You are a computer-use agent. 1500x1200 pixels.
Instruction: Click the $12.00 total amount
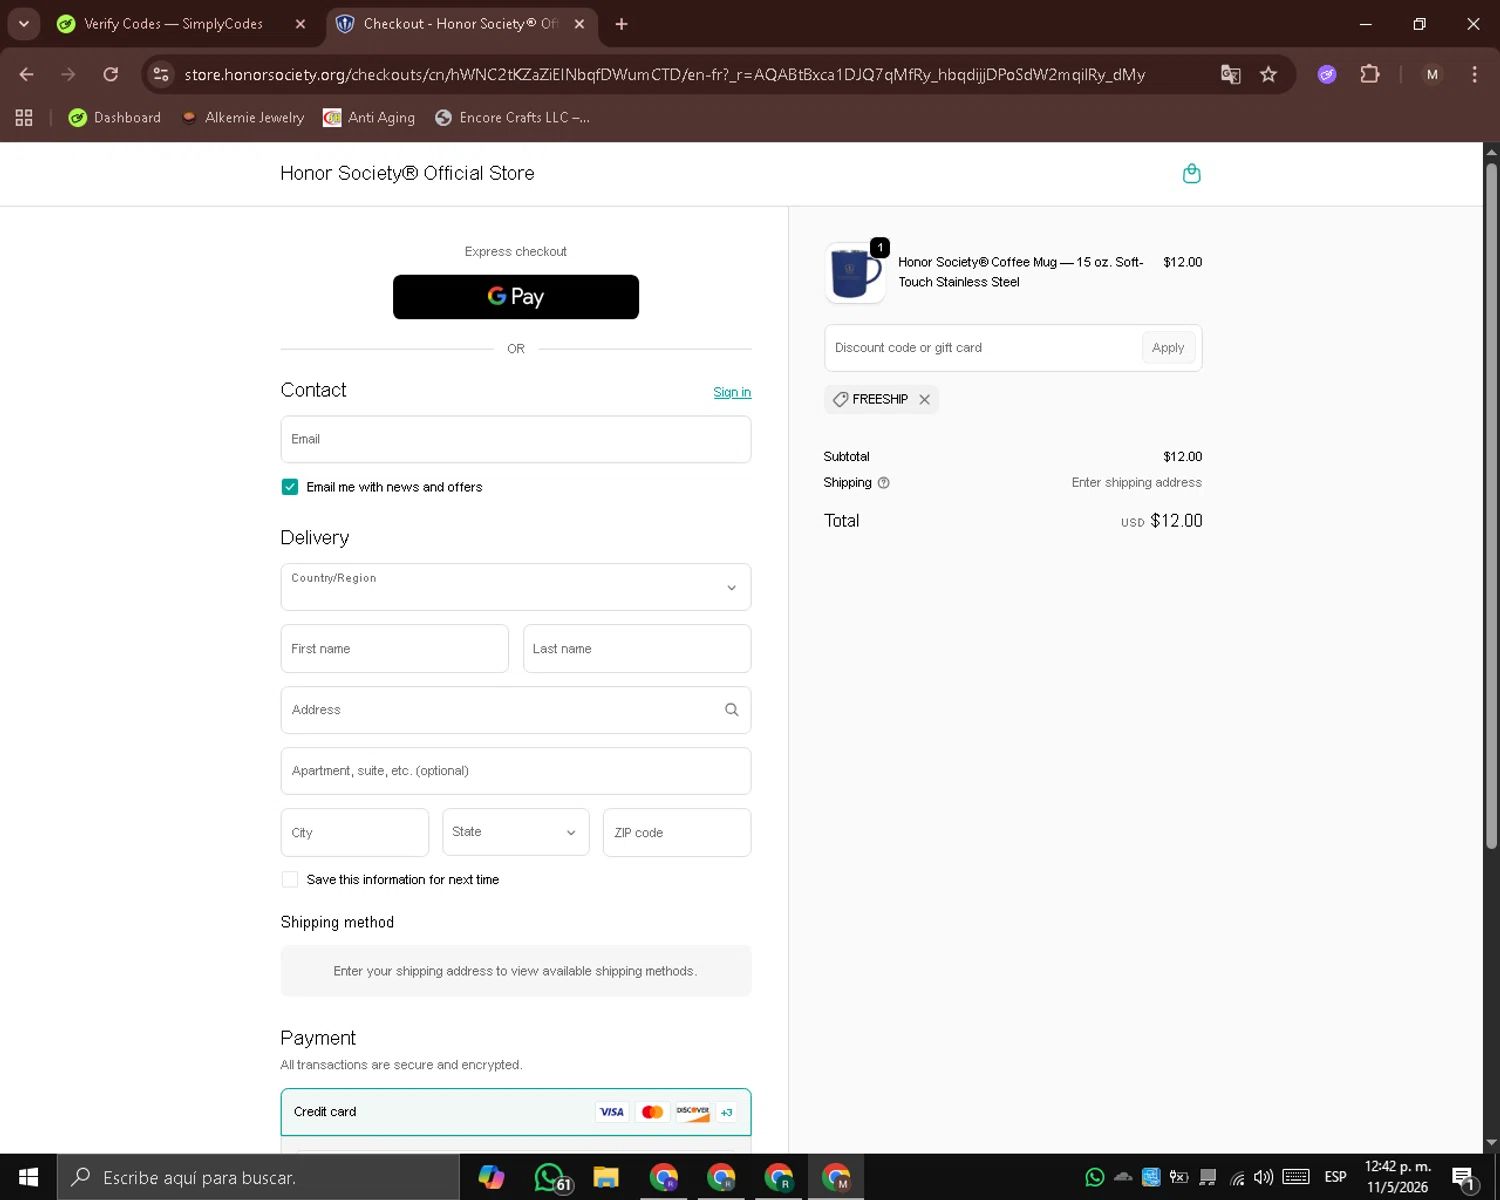(x=1176, y=521)
